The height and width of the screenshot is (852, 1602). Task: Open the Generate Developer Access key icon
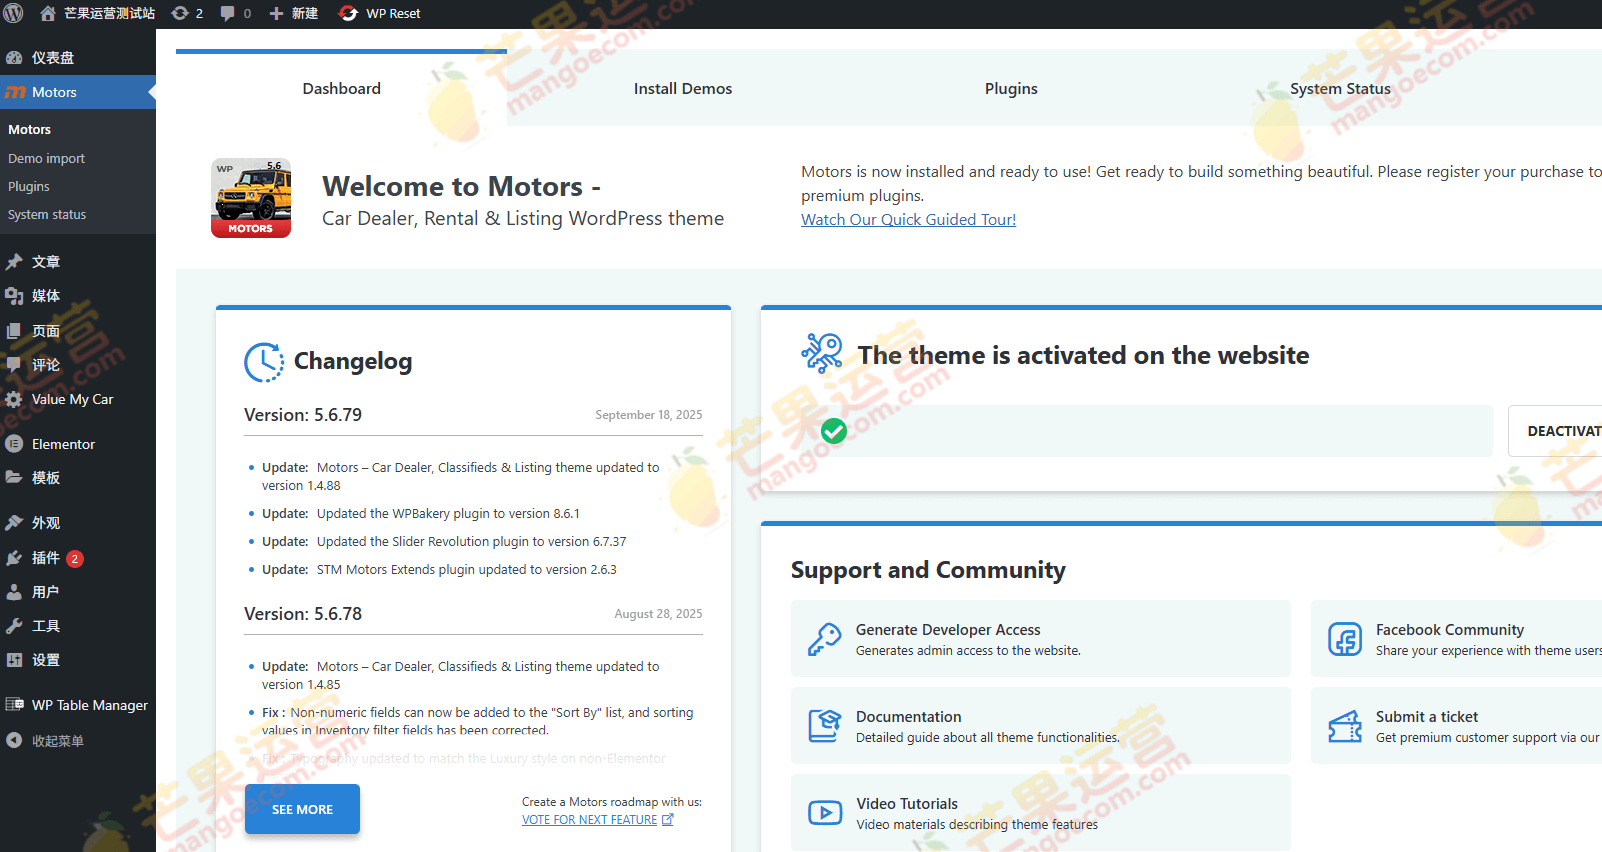click(824, 639)
